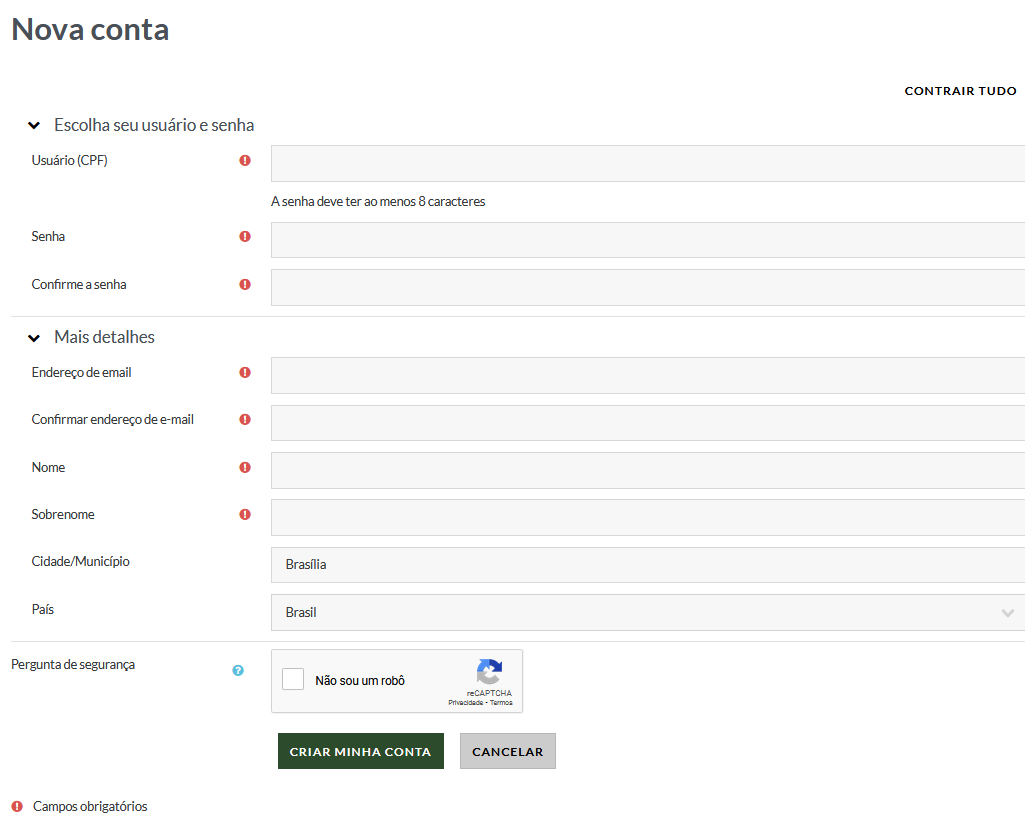Check the "Não sou um robô" checkbox
1025x822 pixels.
click(293, 680)
